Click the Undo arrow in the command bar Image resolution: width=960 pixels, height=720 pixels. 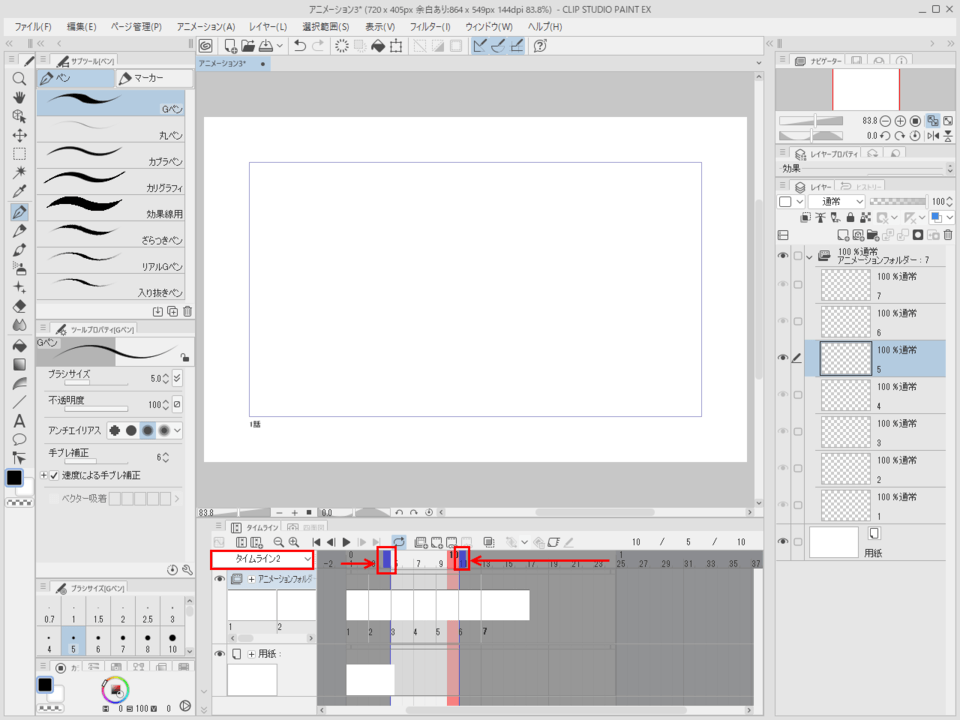click(x=300, y=45)
